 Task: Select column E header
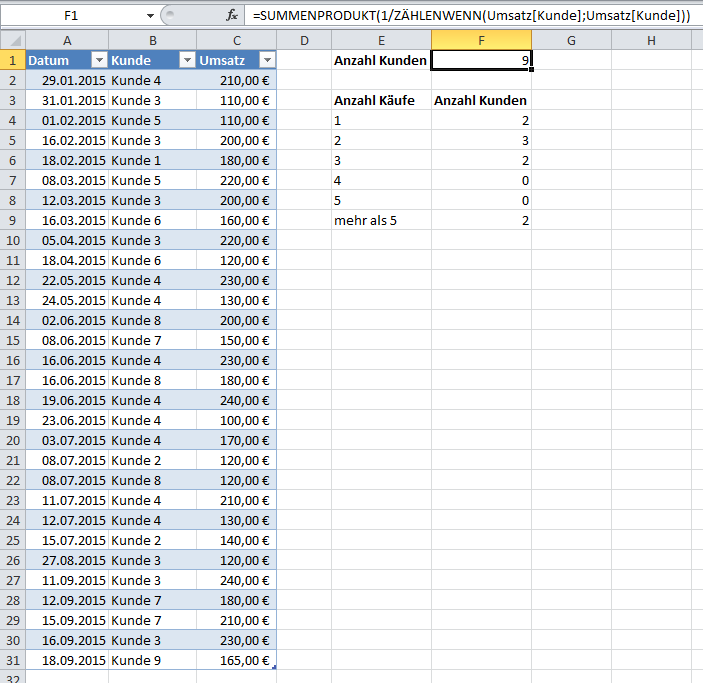pyautogui.click(x=382, y=40)
